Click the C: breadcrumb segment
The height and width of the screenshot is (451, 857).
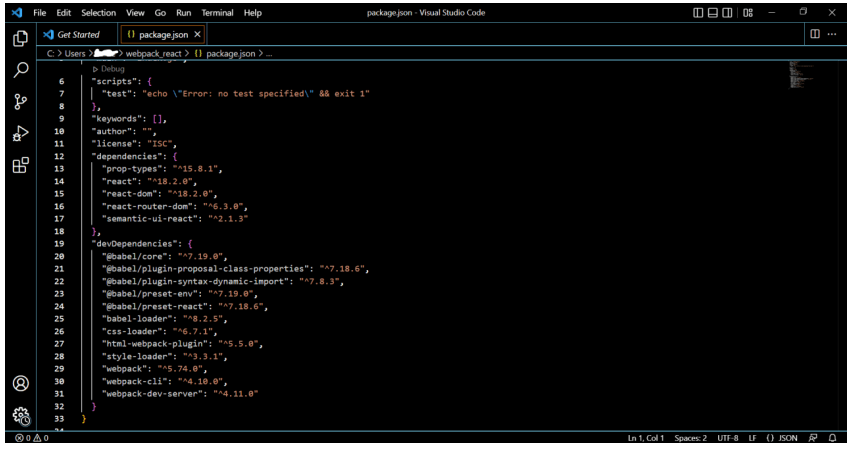coord(50,53)
